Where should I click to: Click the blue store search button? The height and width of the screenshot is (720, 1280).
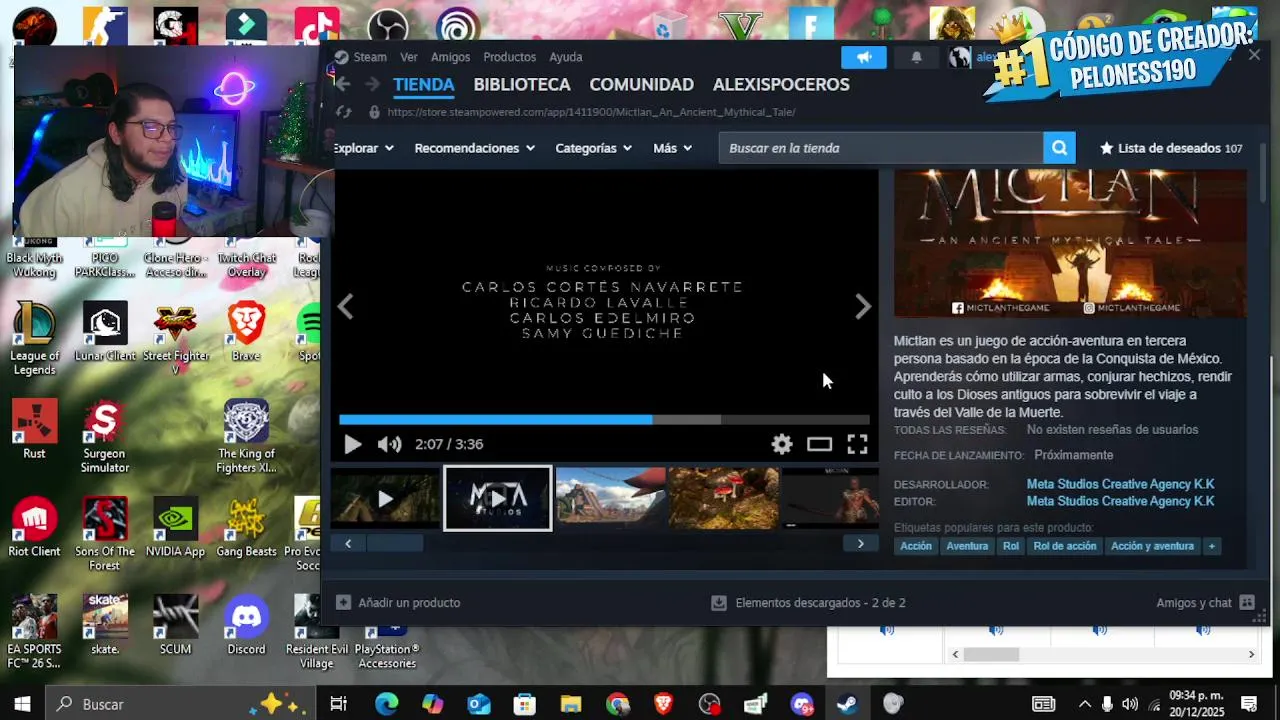point(1059,148)
